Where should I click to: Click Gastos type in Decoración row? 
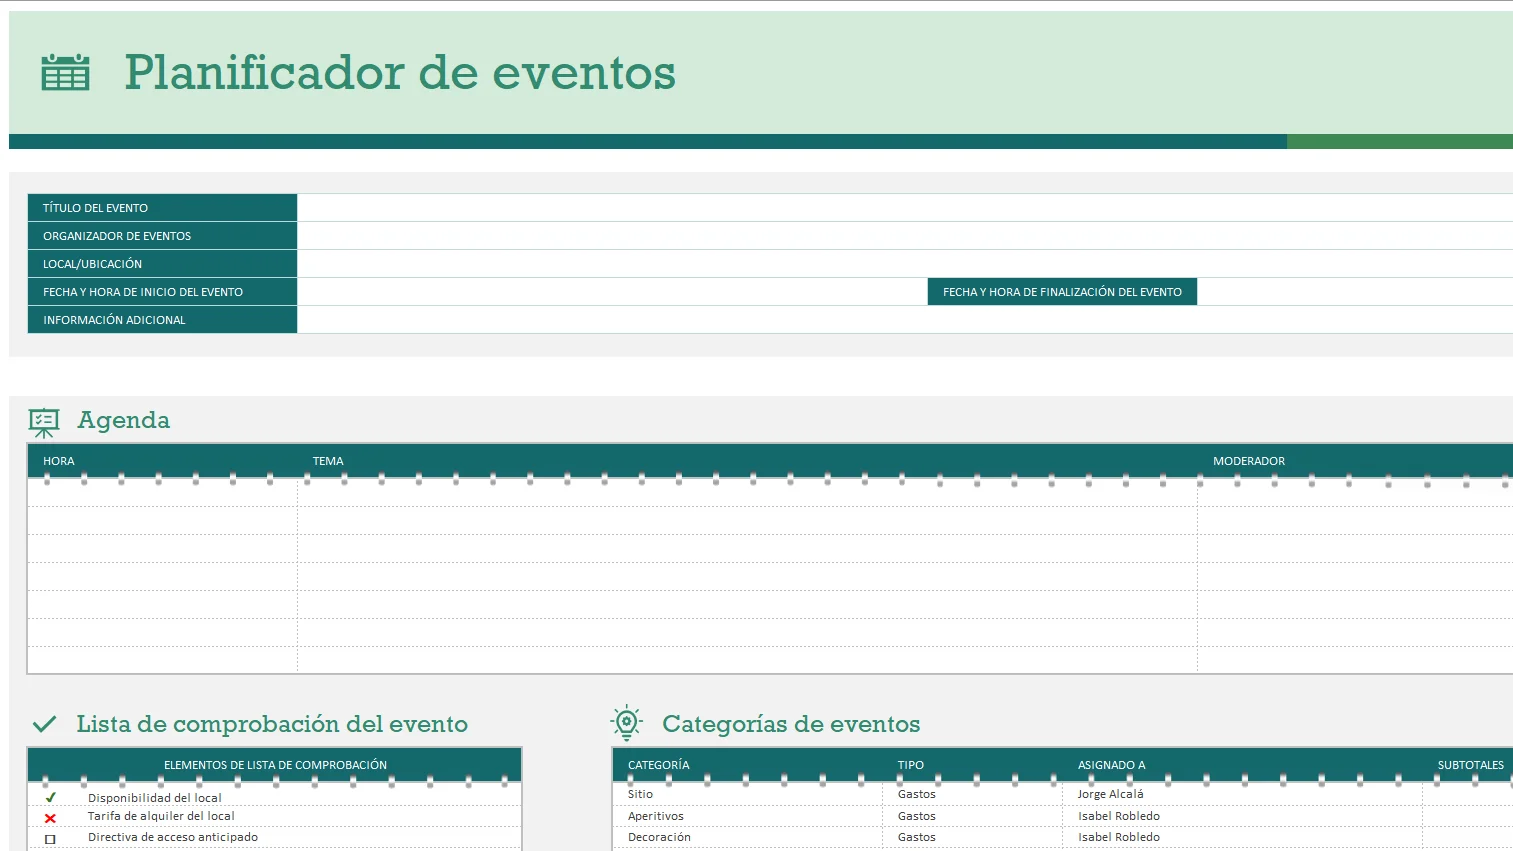917,837
